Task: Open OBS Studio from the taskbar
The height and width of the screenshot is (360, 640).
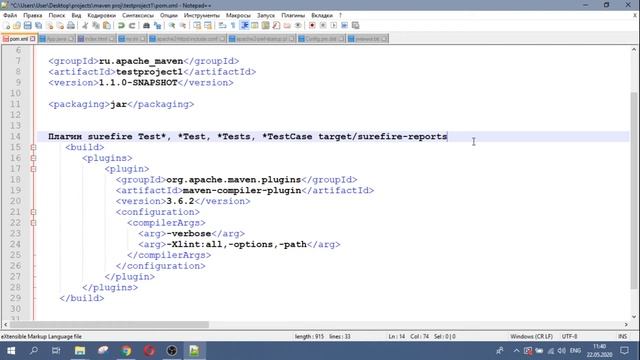Action: [172, 351]
